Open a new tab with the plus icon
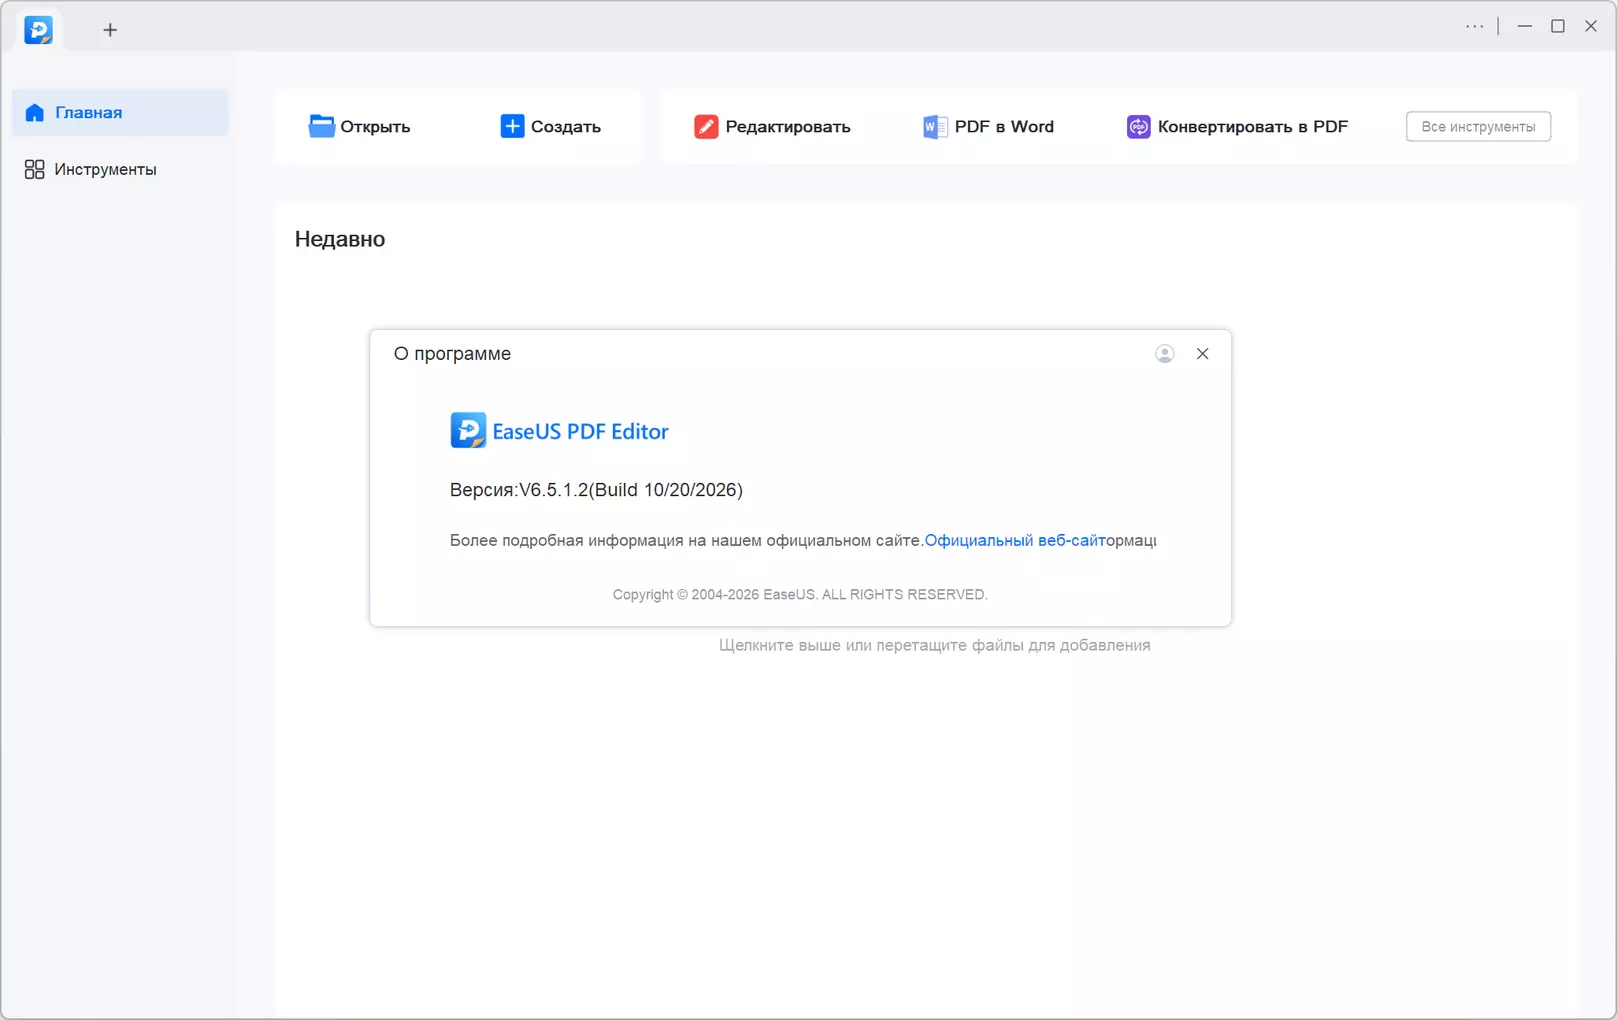Screen dimensions: 1617x1020 pos(110,30)
